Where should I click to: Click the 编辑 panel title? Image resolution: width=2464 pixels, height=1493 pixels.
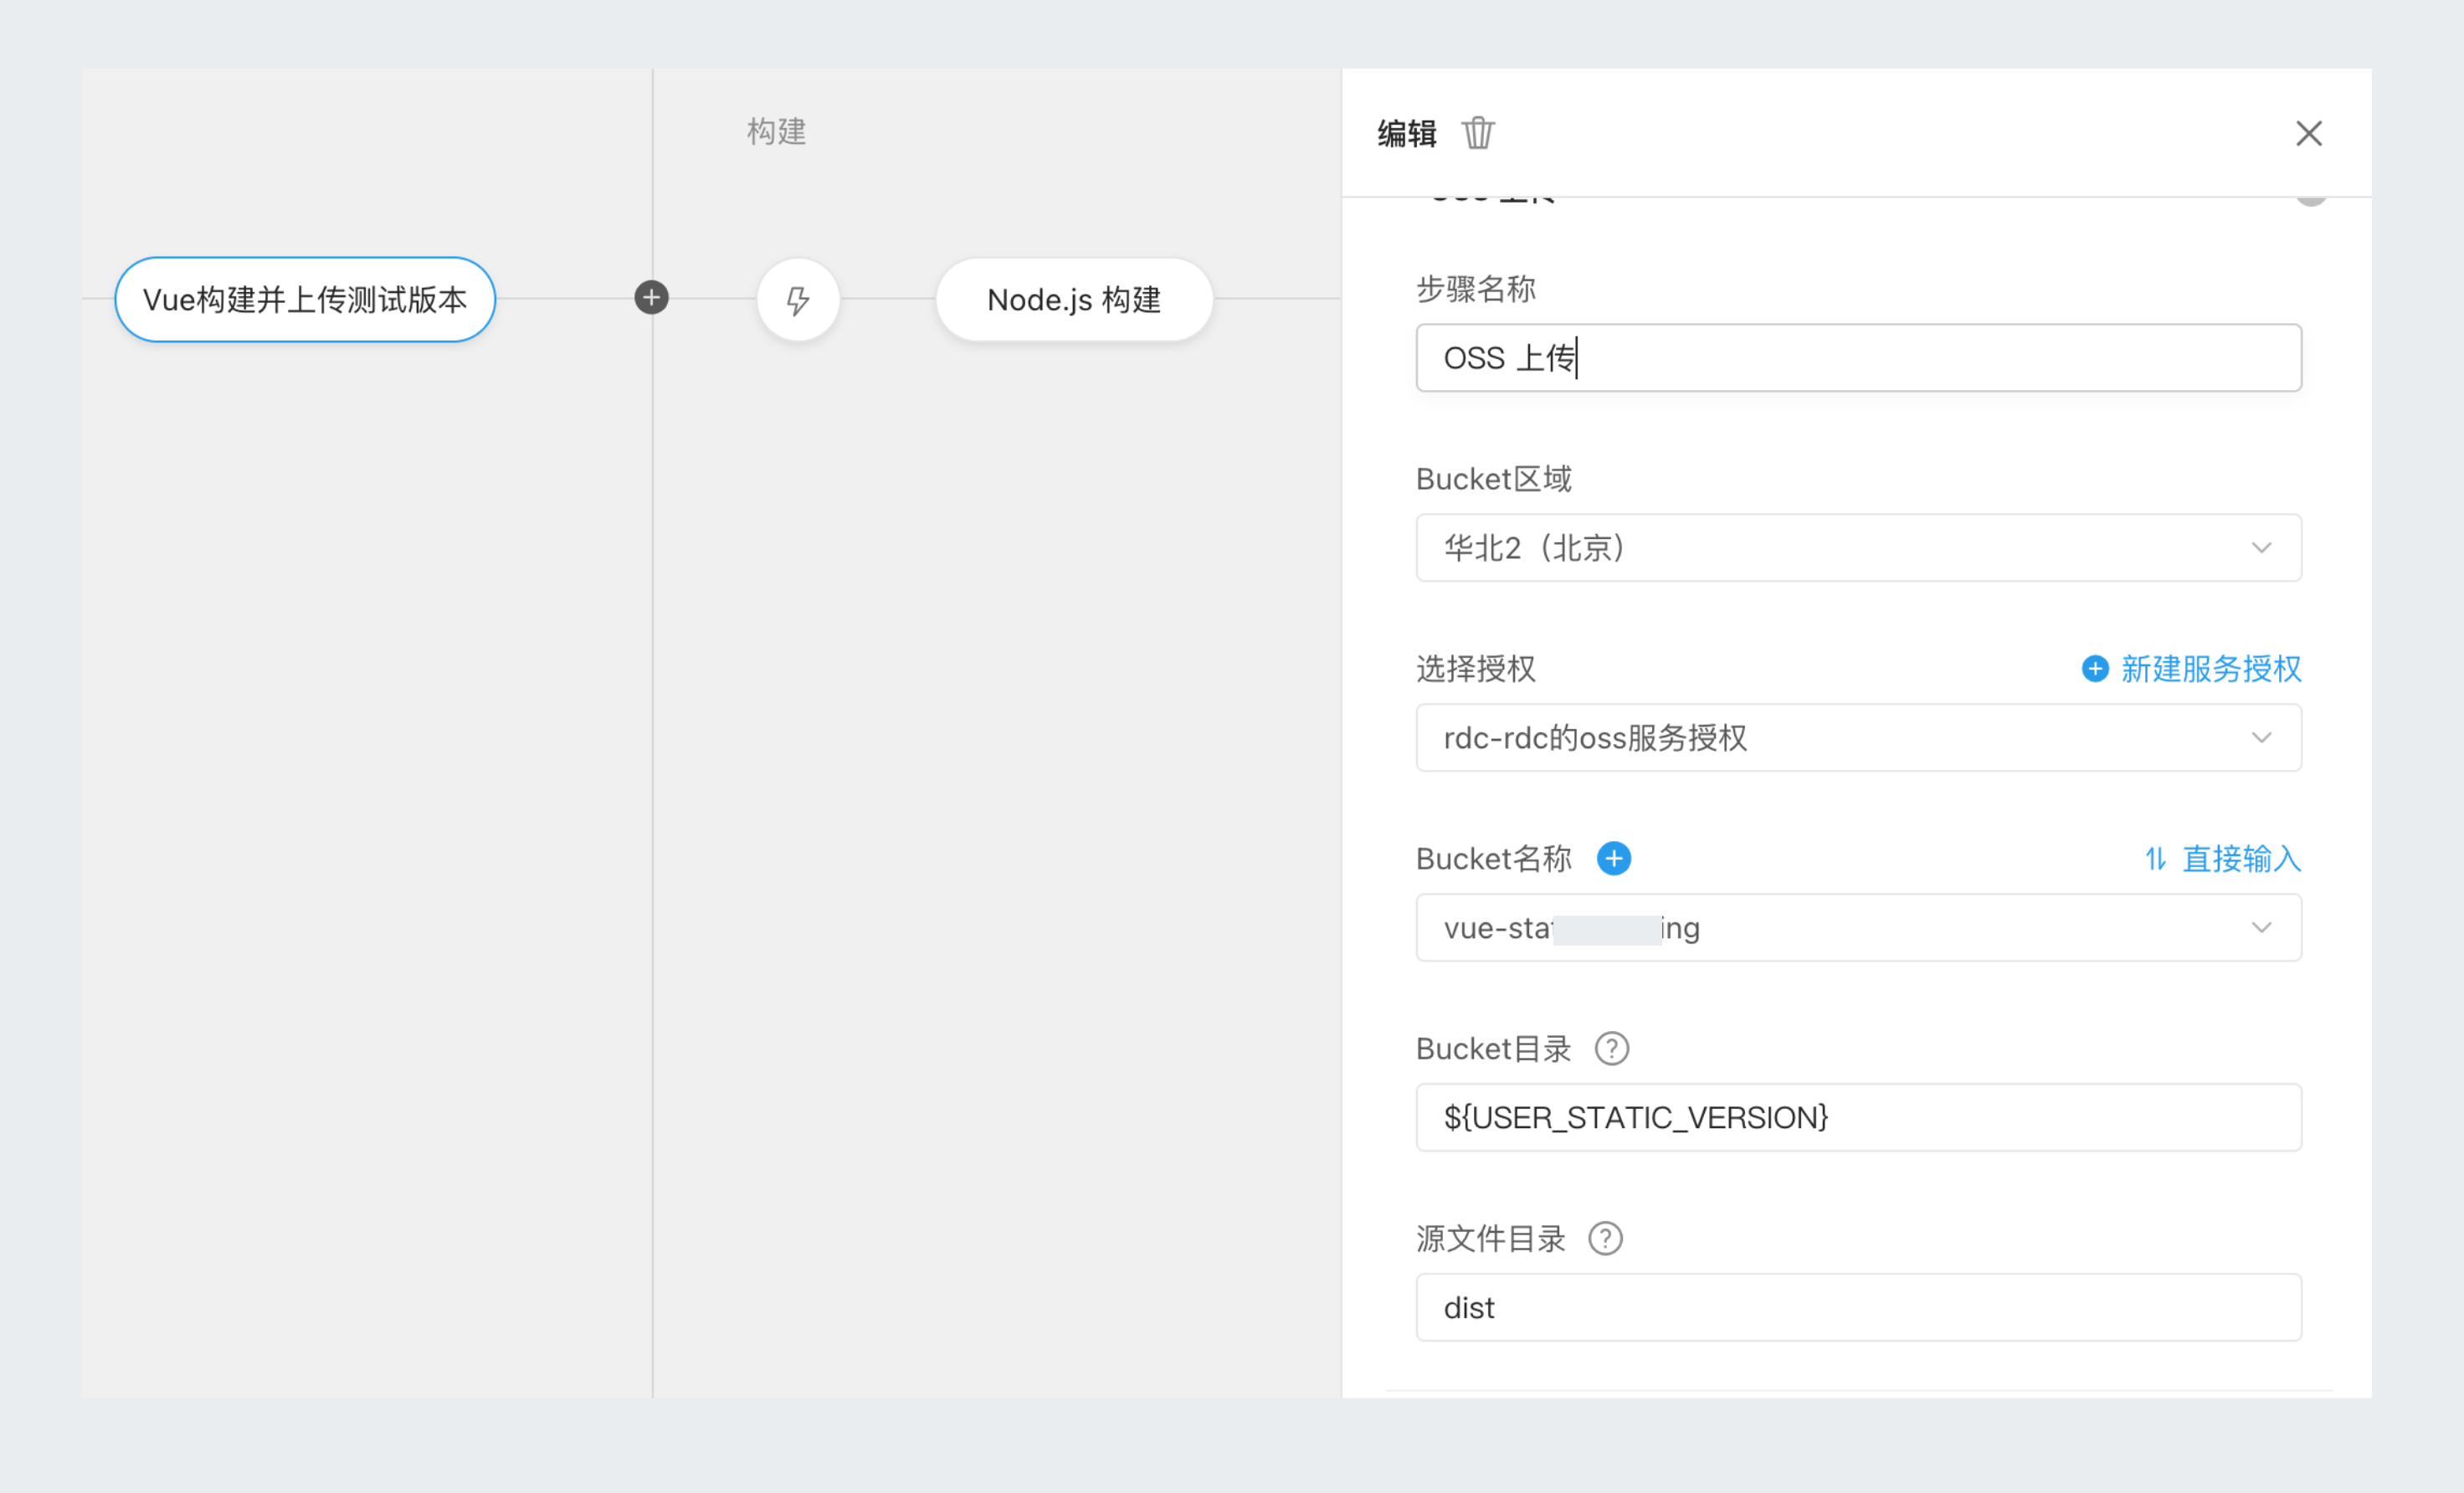1406,133
